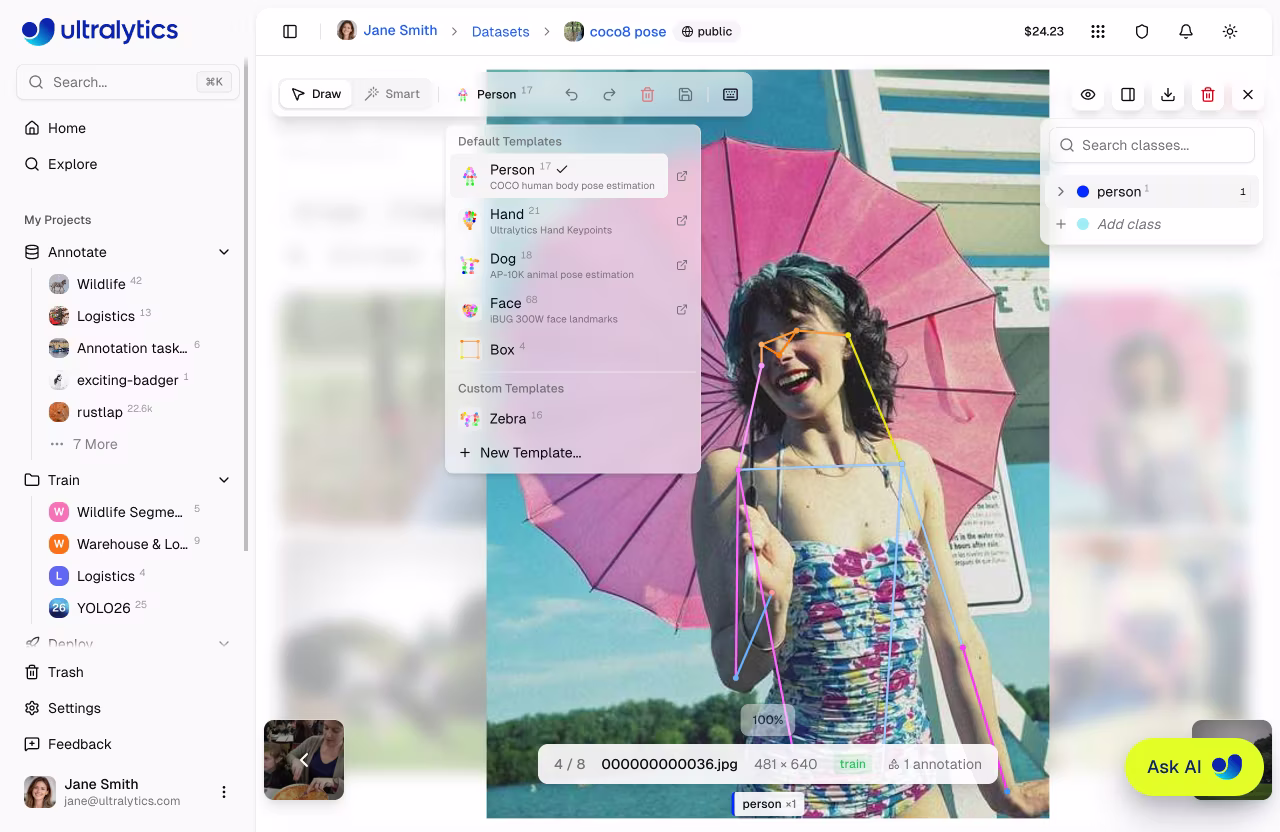1280x832 pixels.
Task: Toggle annotation visibility eye icon
Action: (1088, 94)
